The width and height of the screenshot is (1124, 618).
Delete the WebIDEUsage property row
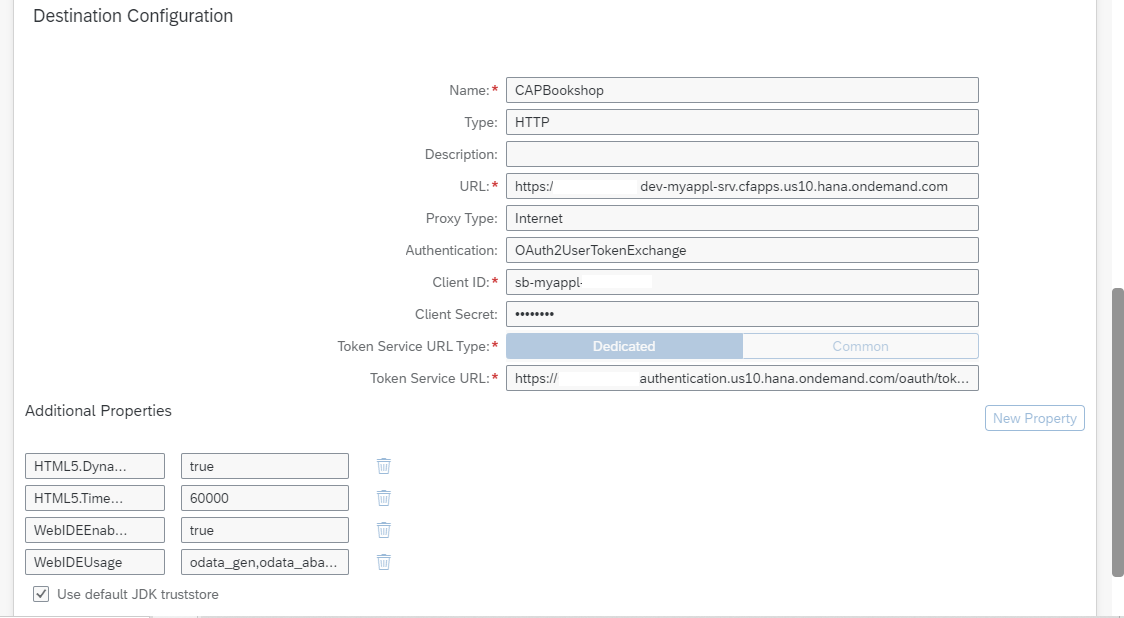point(383,561)
